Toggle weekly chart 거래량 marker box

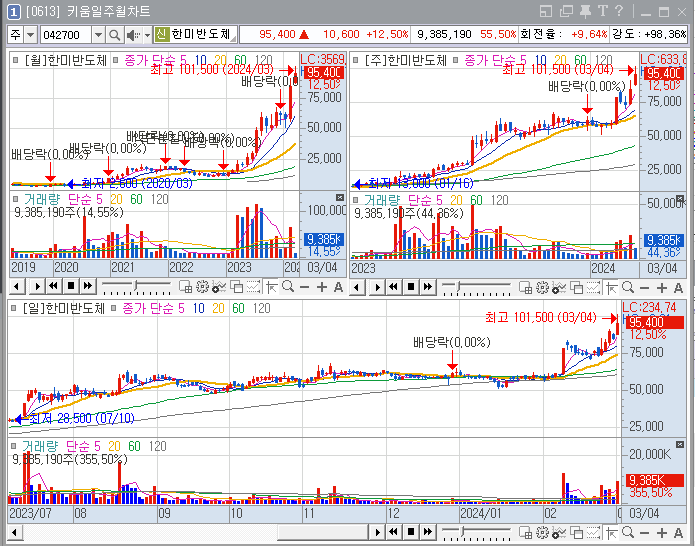355,200
